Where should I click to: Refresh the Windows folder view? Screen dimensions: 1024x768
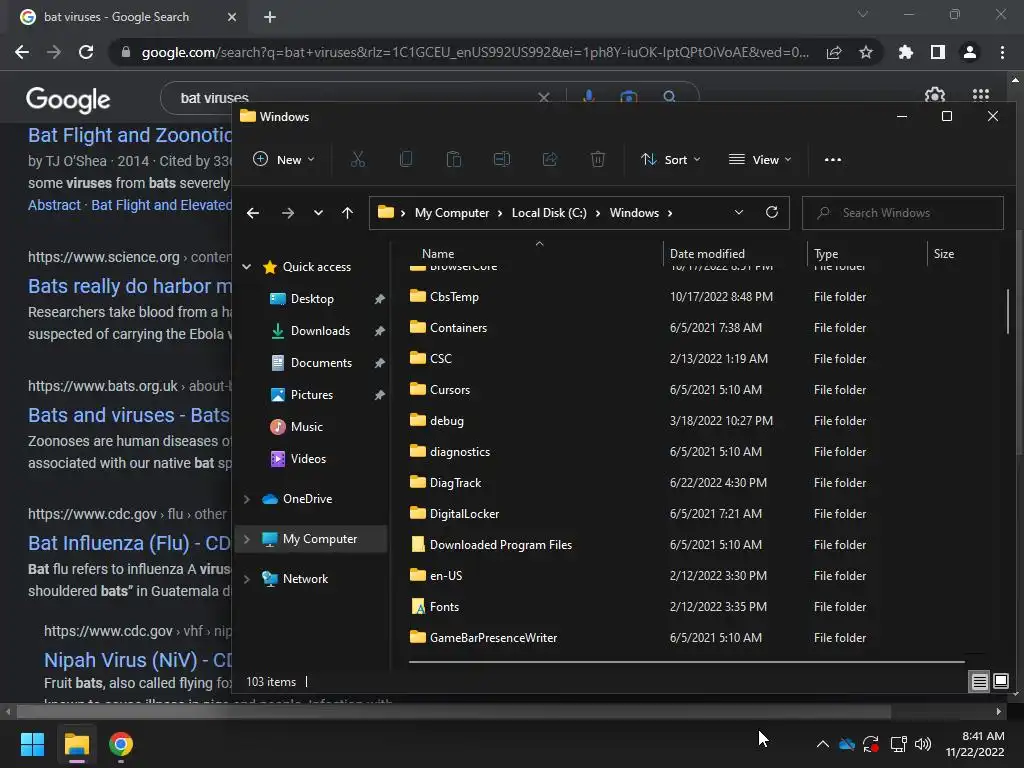(772, 212)
